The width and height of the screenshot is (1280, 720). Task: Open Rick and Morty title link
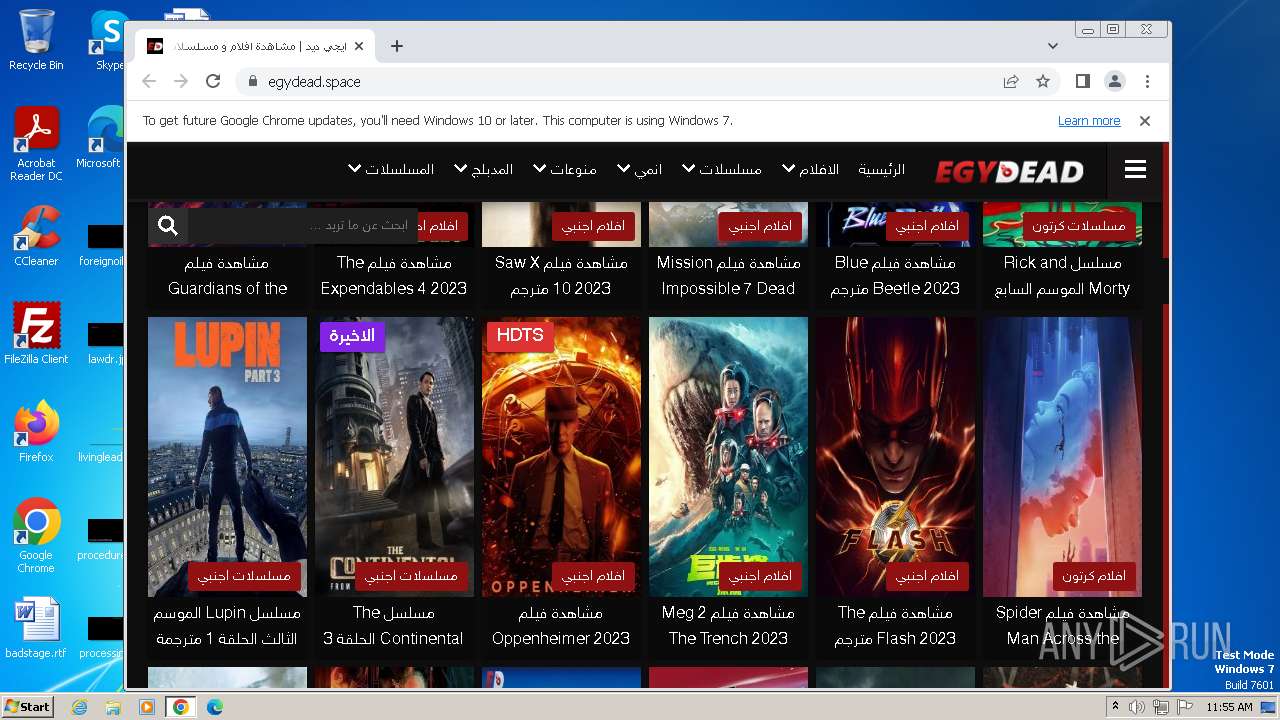coord(1062,276)
